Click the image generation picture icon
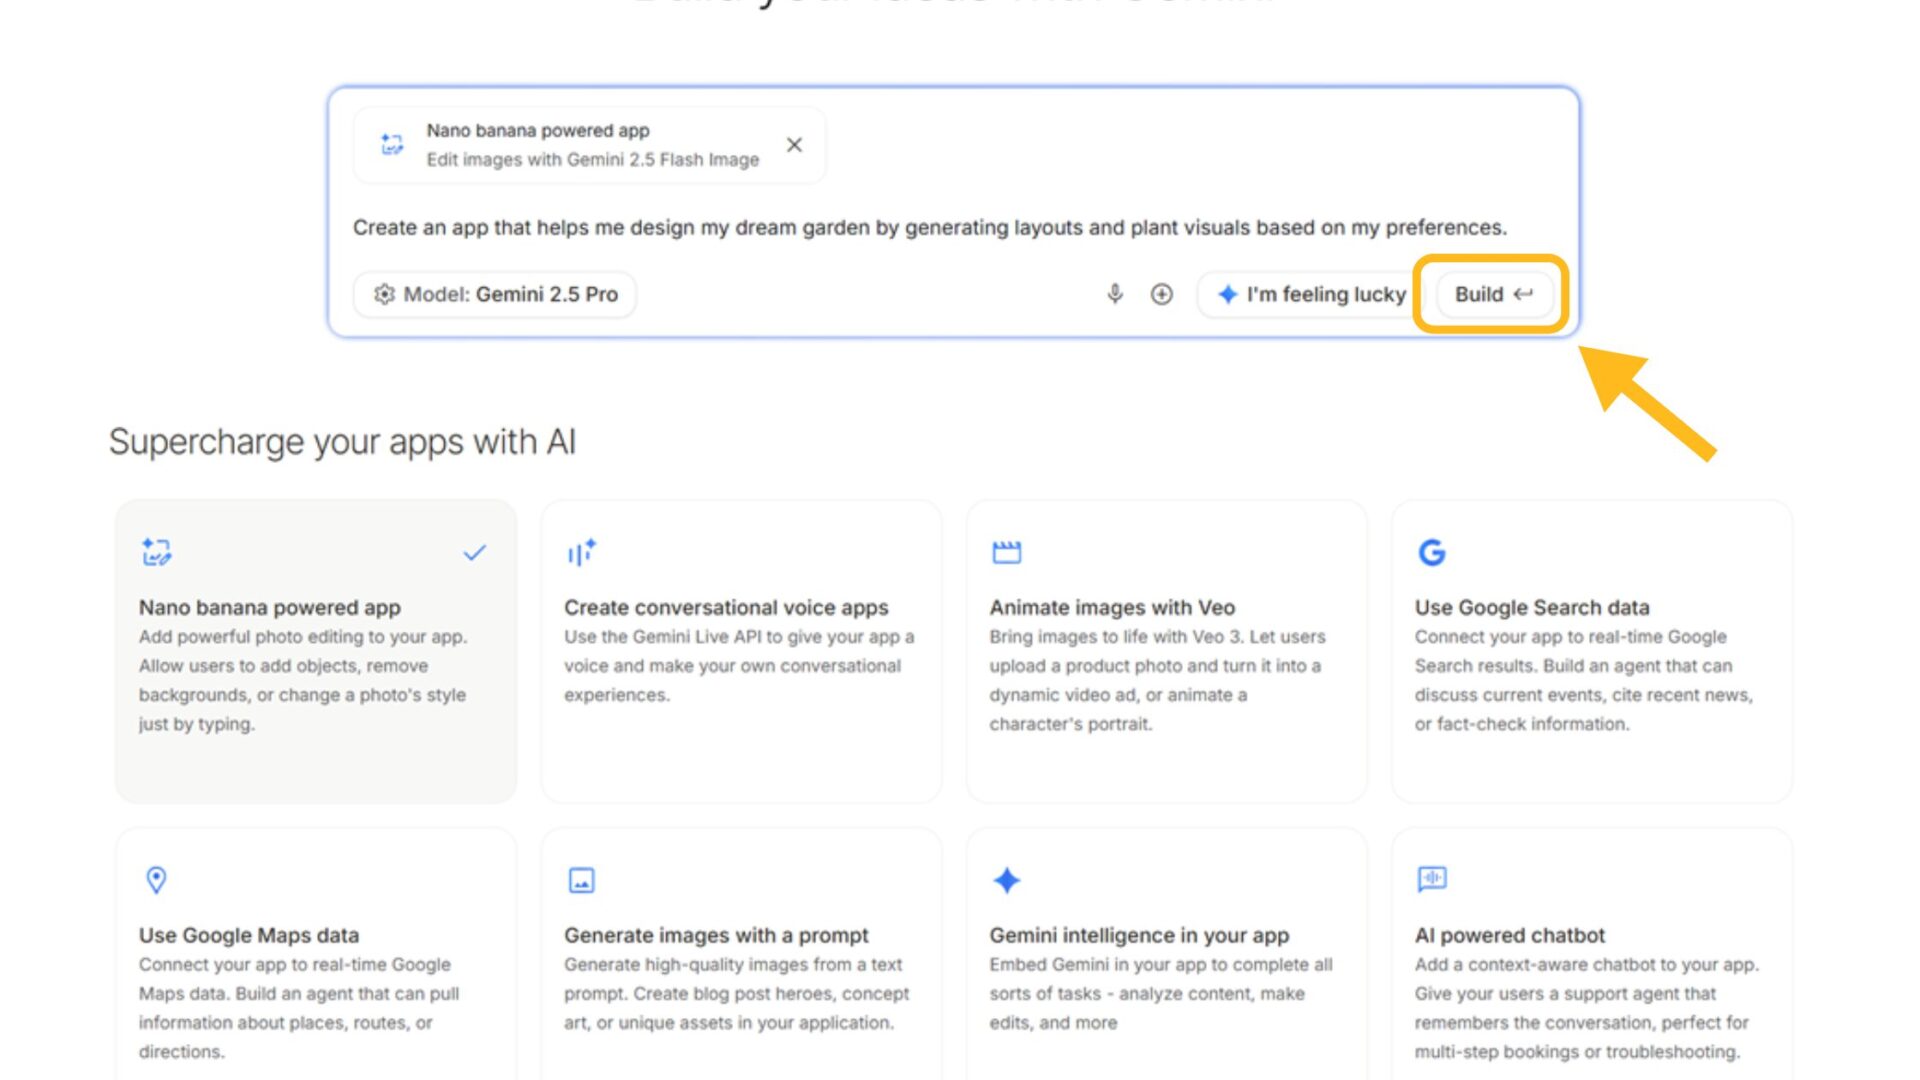Screen dimensions: 1920x1080 (x=581, y=879)
